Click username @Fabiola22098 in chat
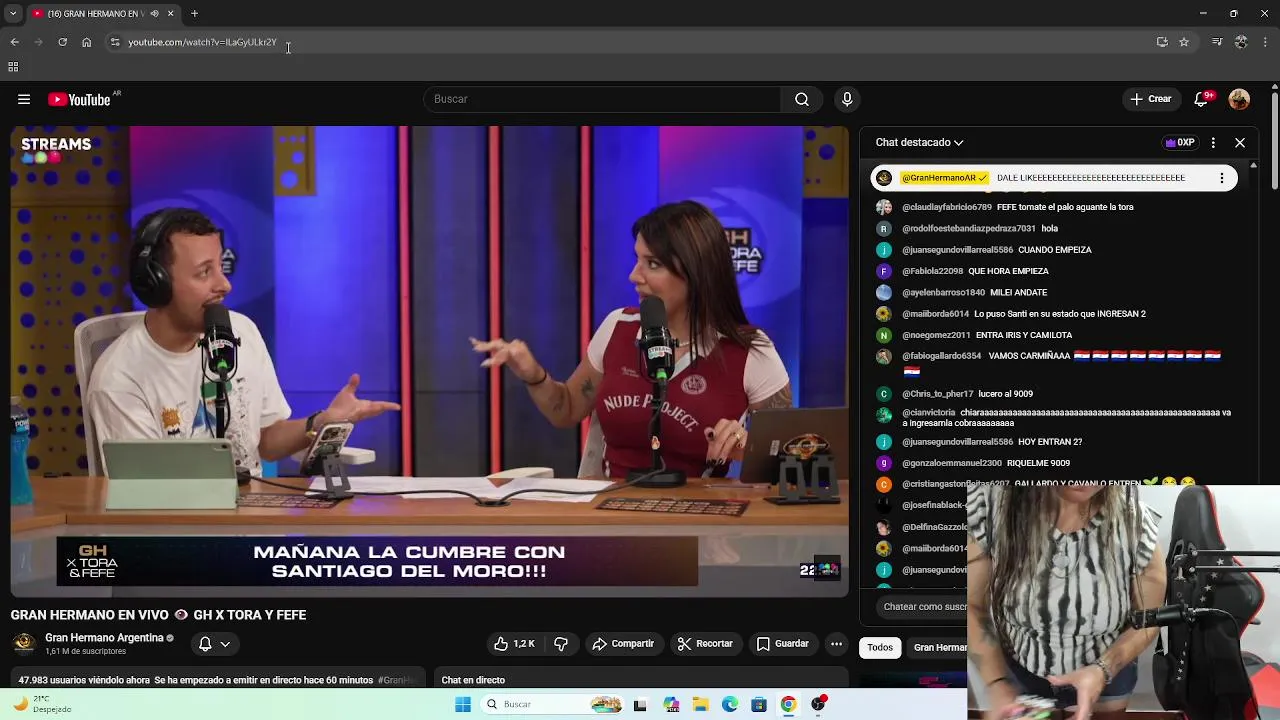Image resolution: width=1280 pixels, height=720 pixels. 933,271
